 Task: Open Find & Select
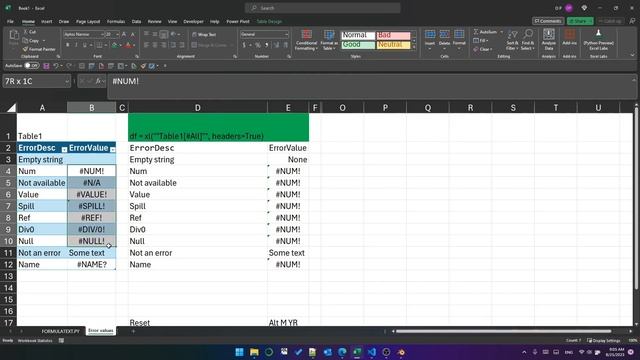[527, 40]
